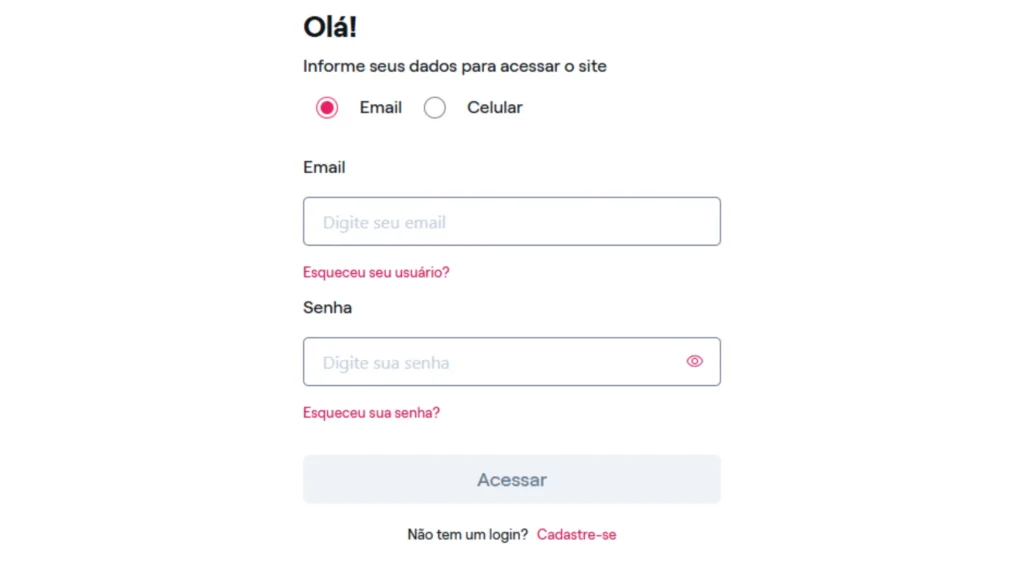Click the 'Olá!' heading
1024x576 pixels.
(x=330, y=27)
